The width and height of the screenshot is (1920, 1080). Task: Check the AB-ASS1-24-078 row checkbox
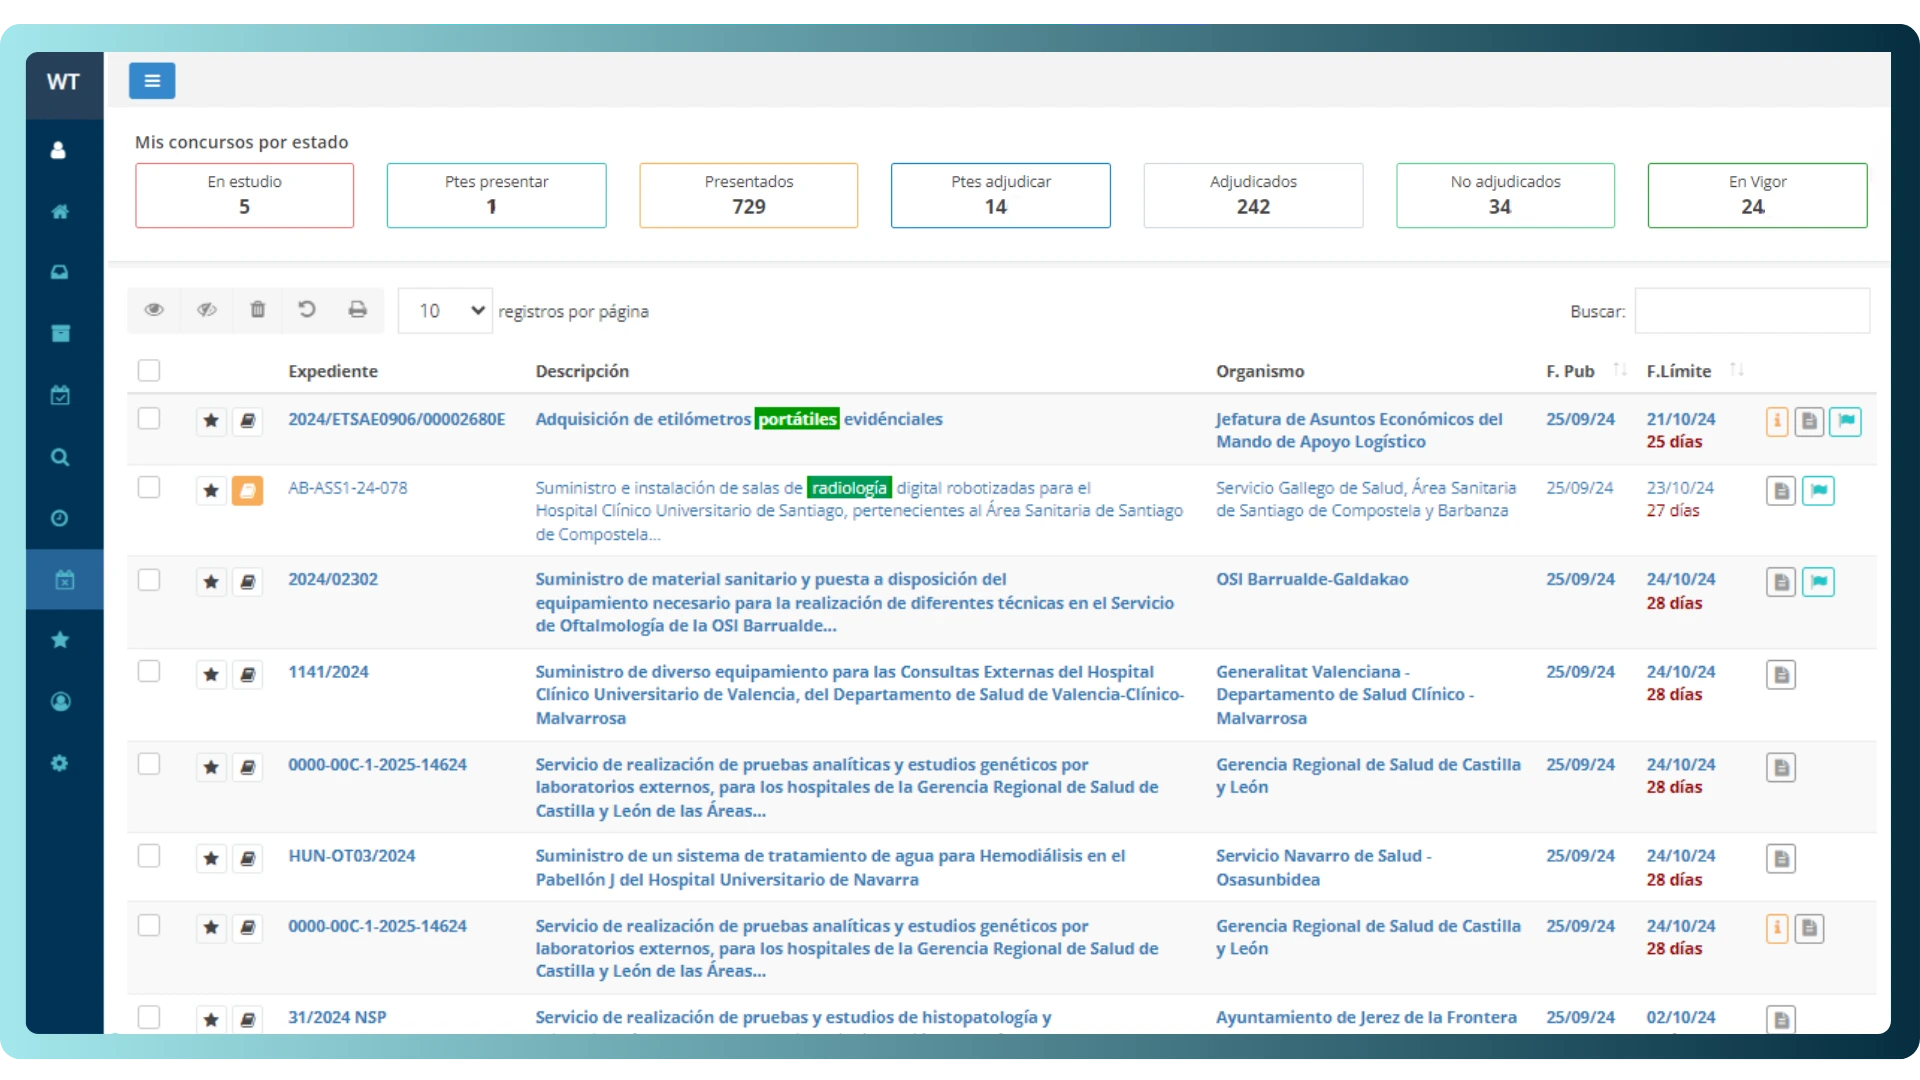[149, 487]
